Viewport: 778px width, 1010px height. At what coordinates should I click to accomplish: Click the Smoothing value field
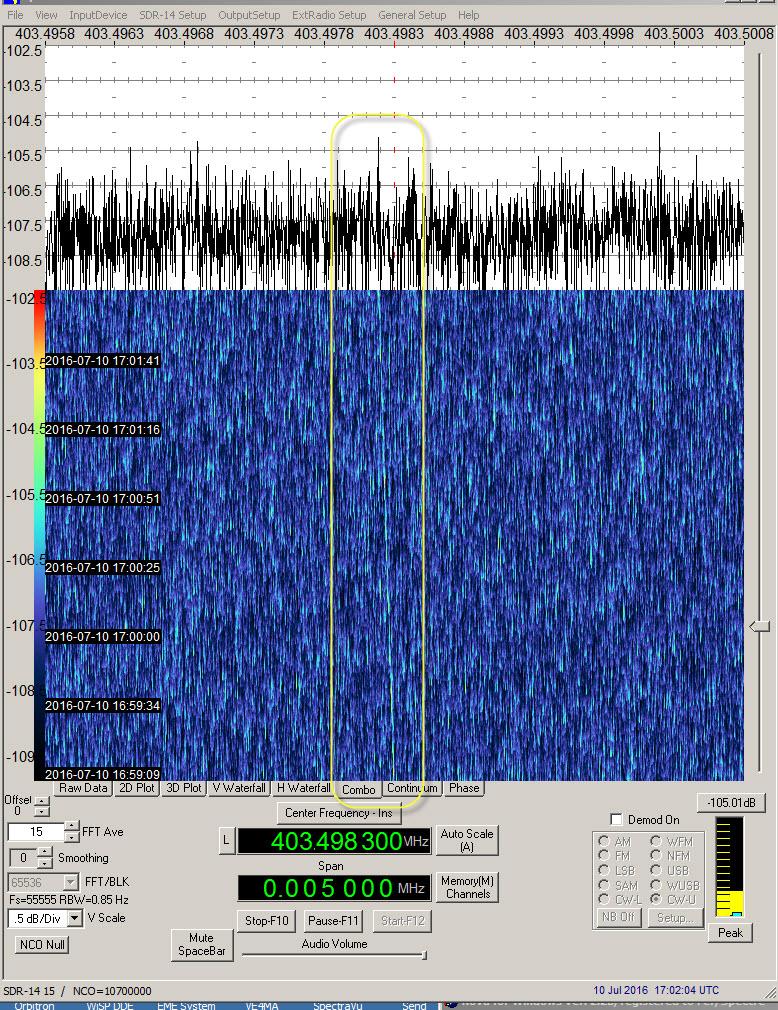click(24, 858)
